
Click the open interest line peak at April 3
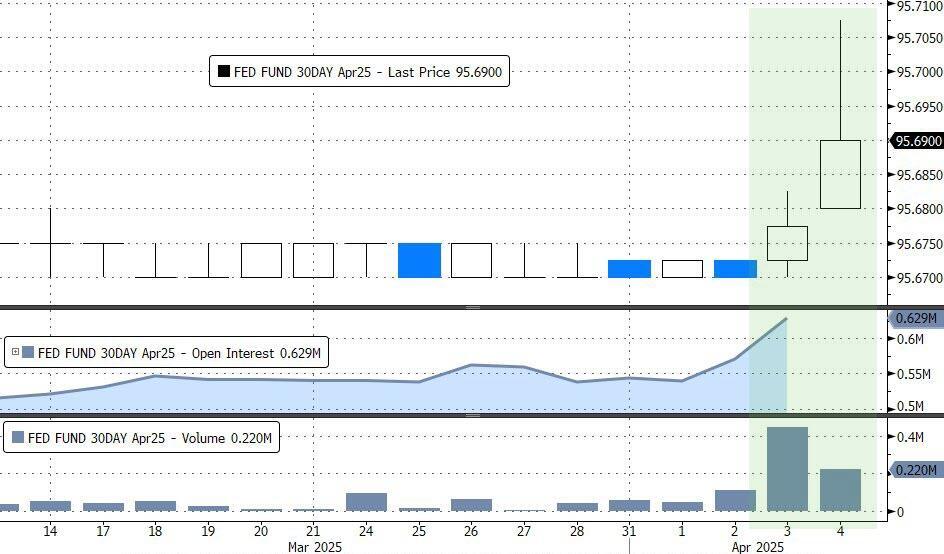pyautogui.click(x=787, y=319)
